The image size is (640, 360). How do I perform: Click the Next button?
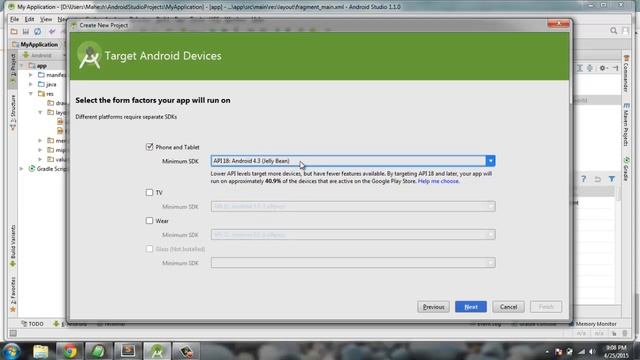471,307
